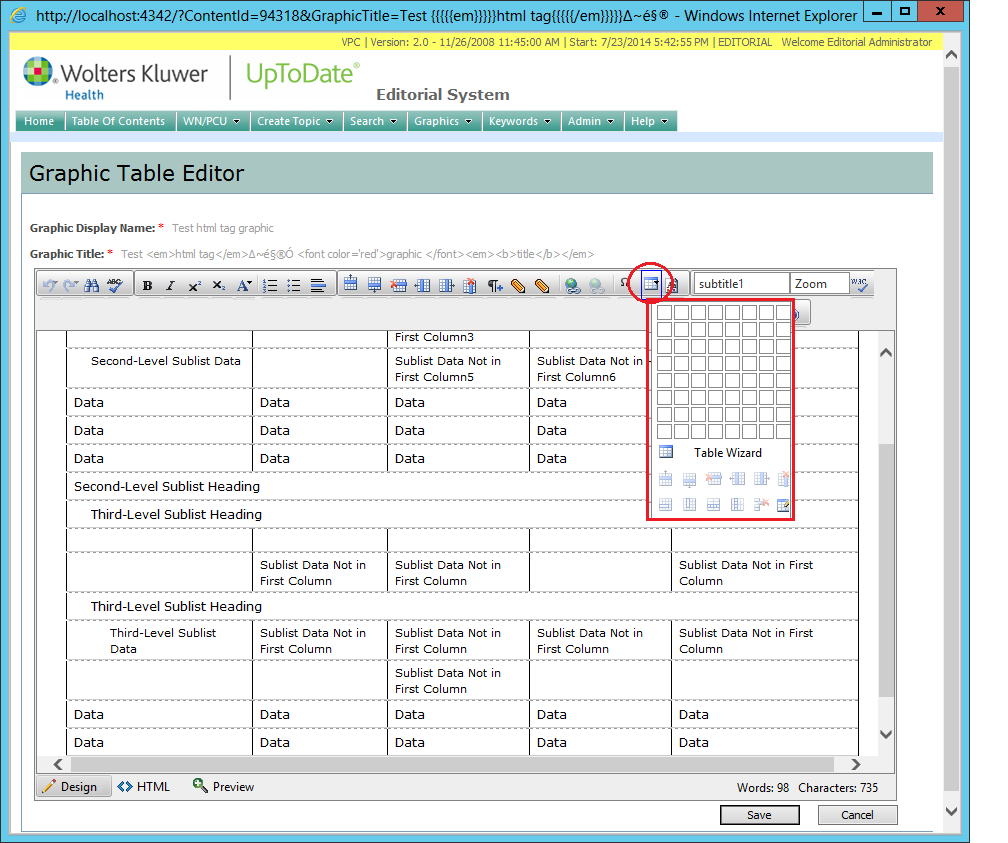Insert a bulleted list
1008x843 pixels.
click(294, 286)
